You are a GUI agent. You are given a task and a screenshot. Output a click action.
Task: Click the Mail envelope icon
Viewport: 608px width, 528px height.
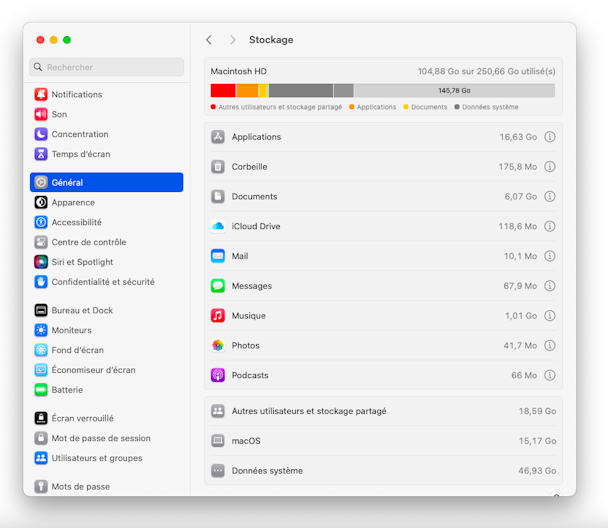click(x=218, y=256)
